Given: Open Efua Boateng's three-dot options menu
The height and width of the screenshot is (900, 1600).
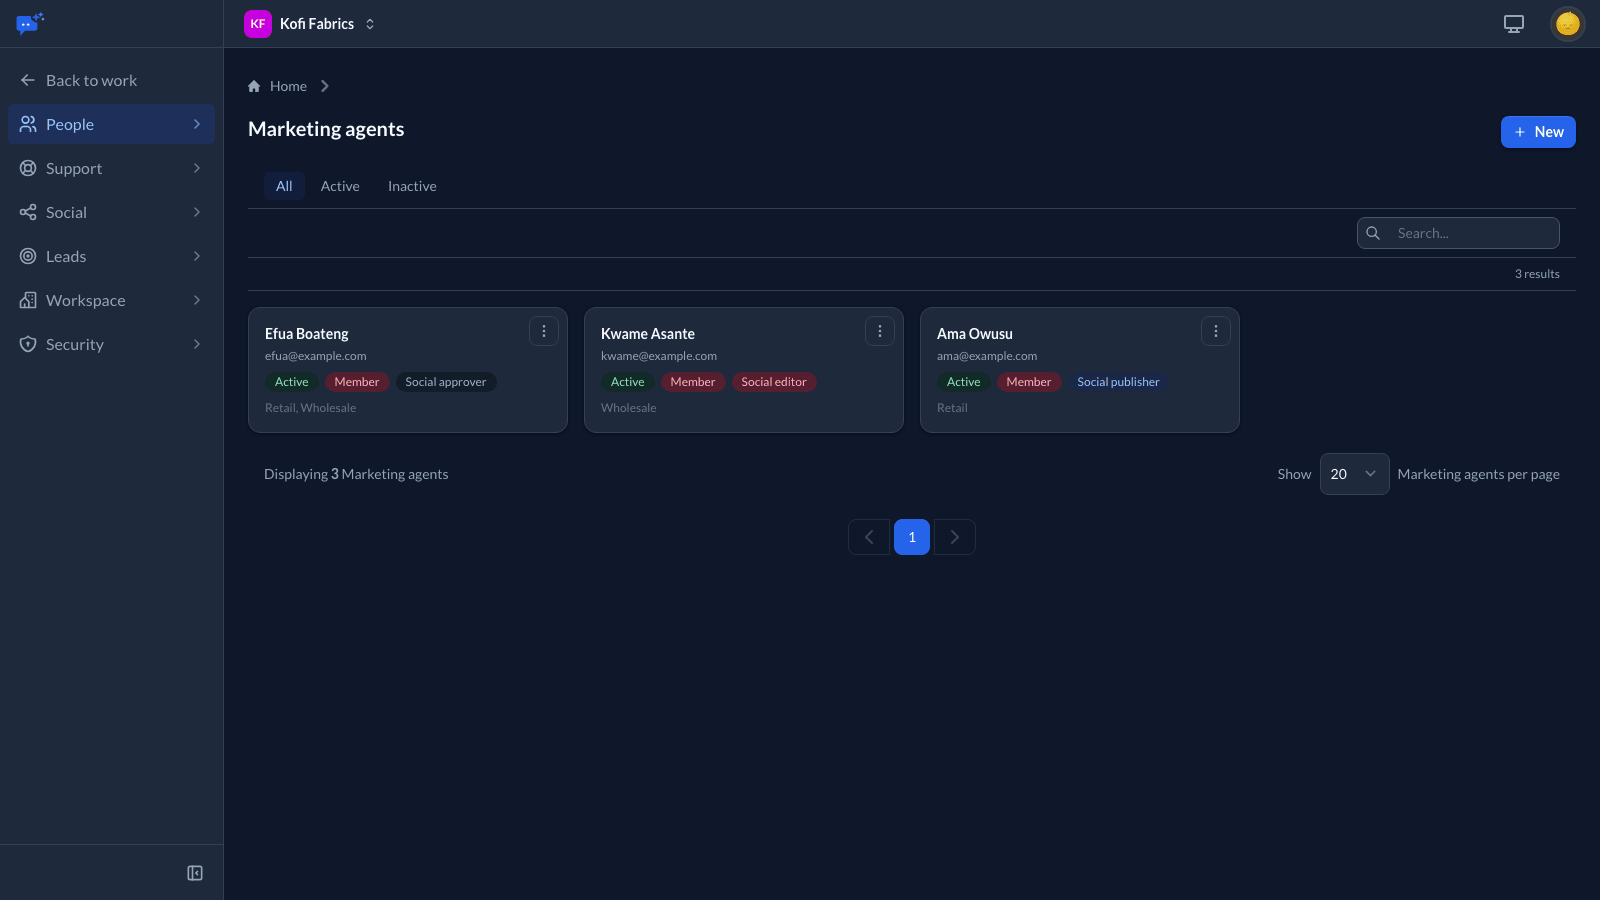Looking at the screenshot, I should (544, 331).
